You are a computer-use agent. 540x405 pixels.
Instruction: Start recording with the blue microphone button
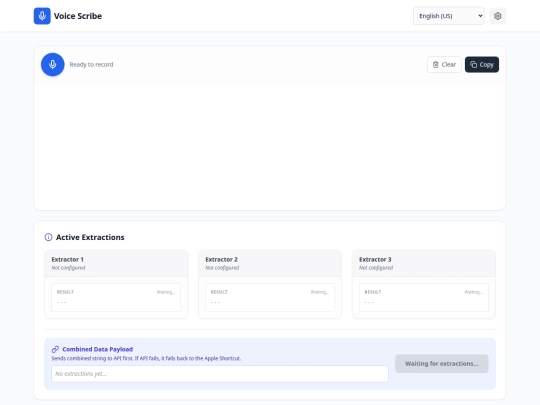(53, 64)
